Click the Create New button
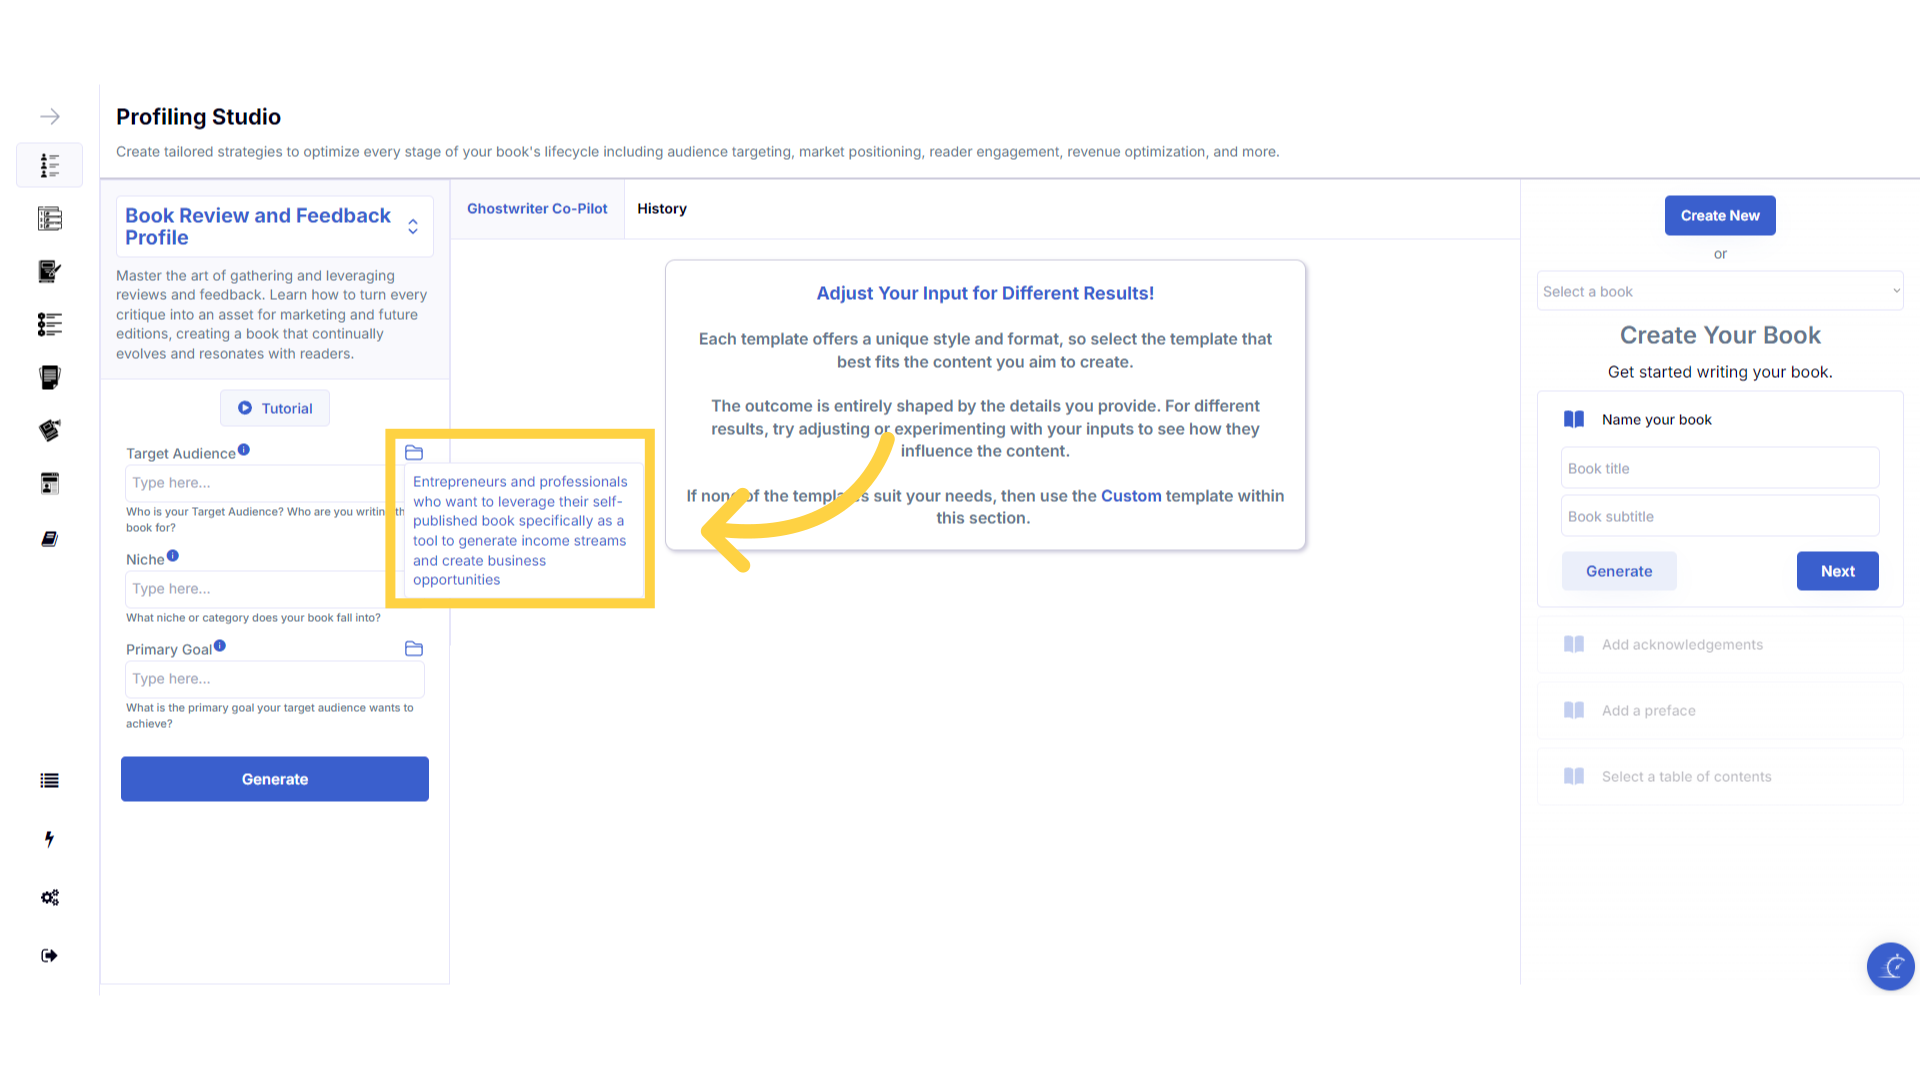1920x1080 pixels. point(1719,216)
